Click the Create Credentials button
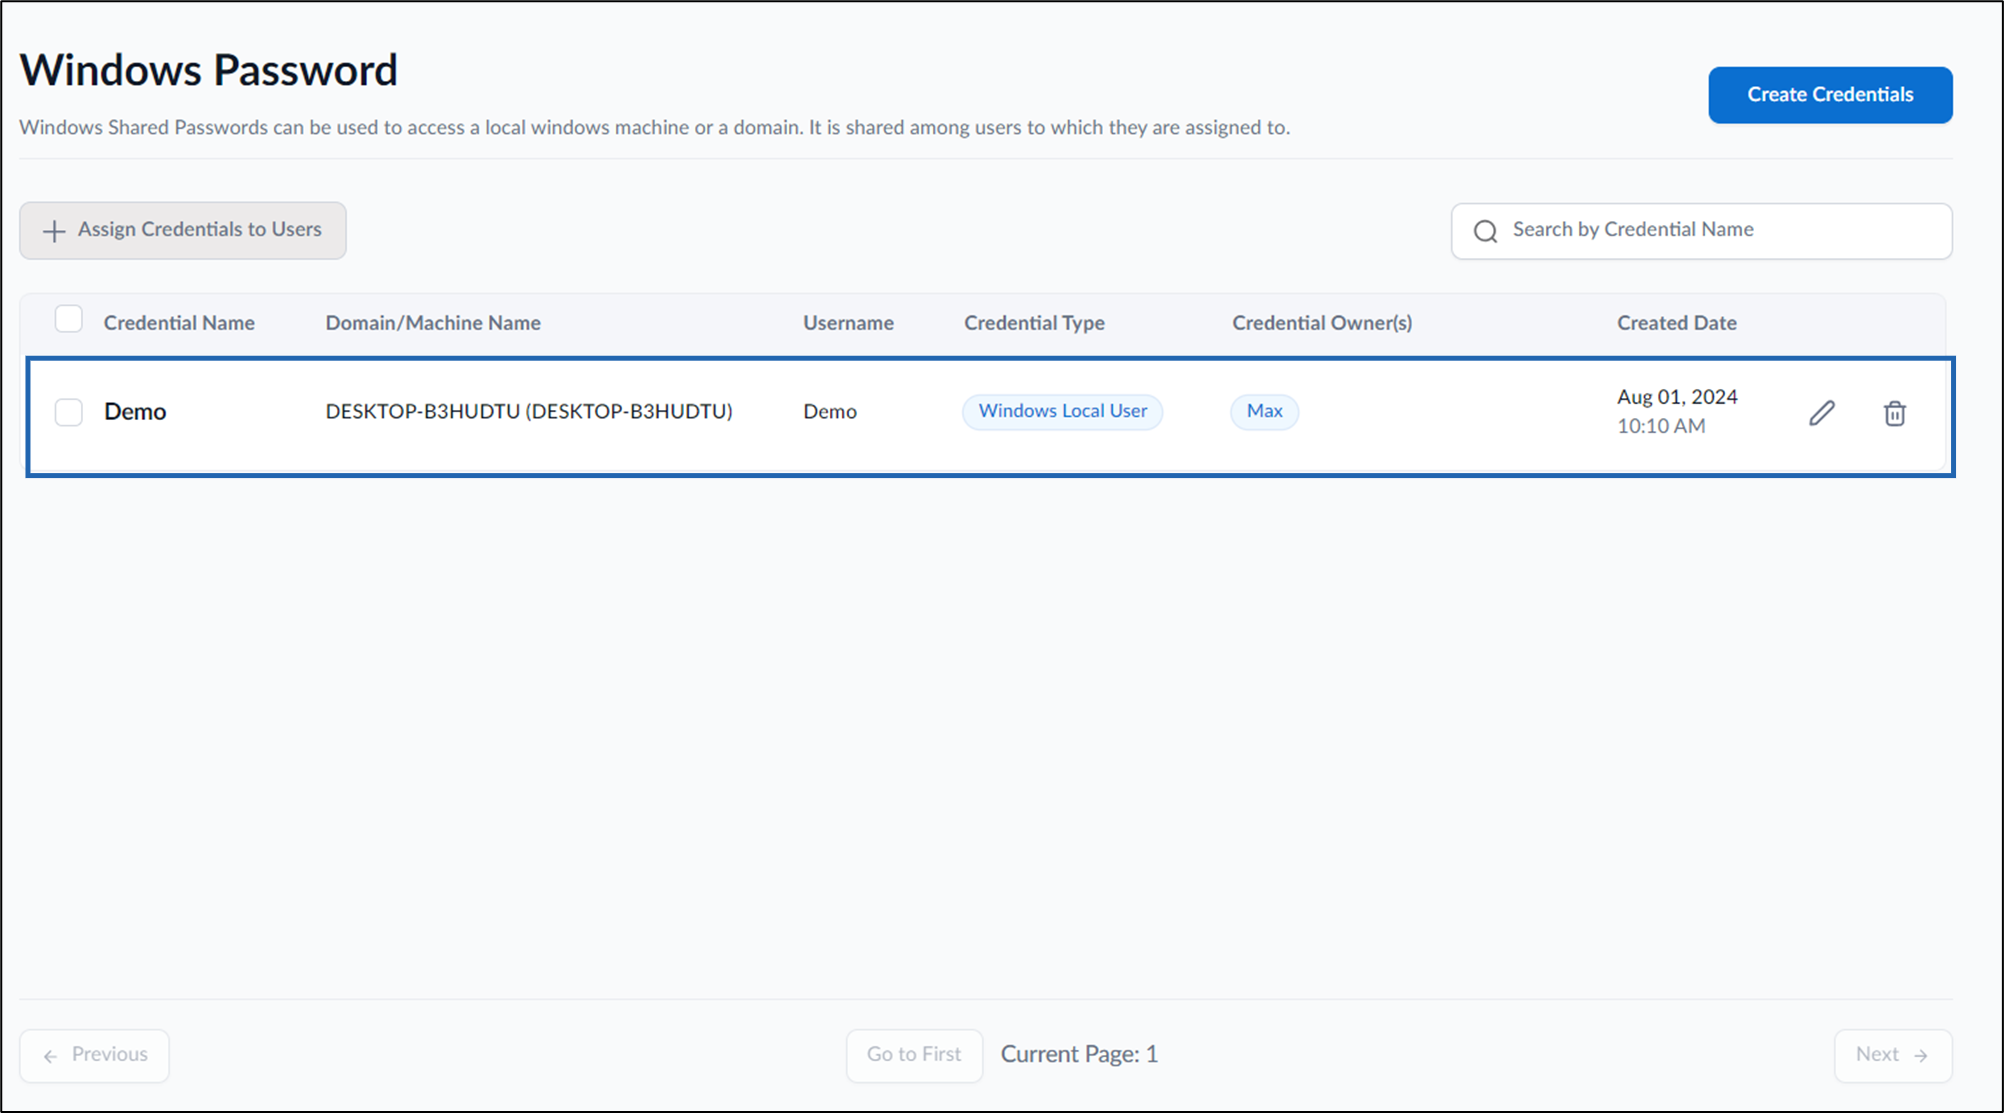The height and width of the screenshot is (1113, 2004). tap(1830, 95)
